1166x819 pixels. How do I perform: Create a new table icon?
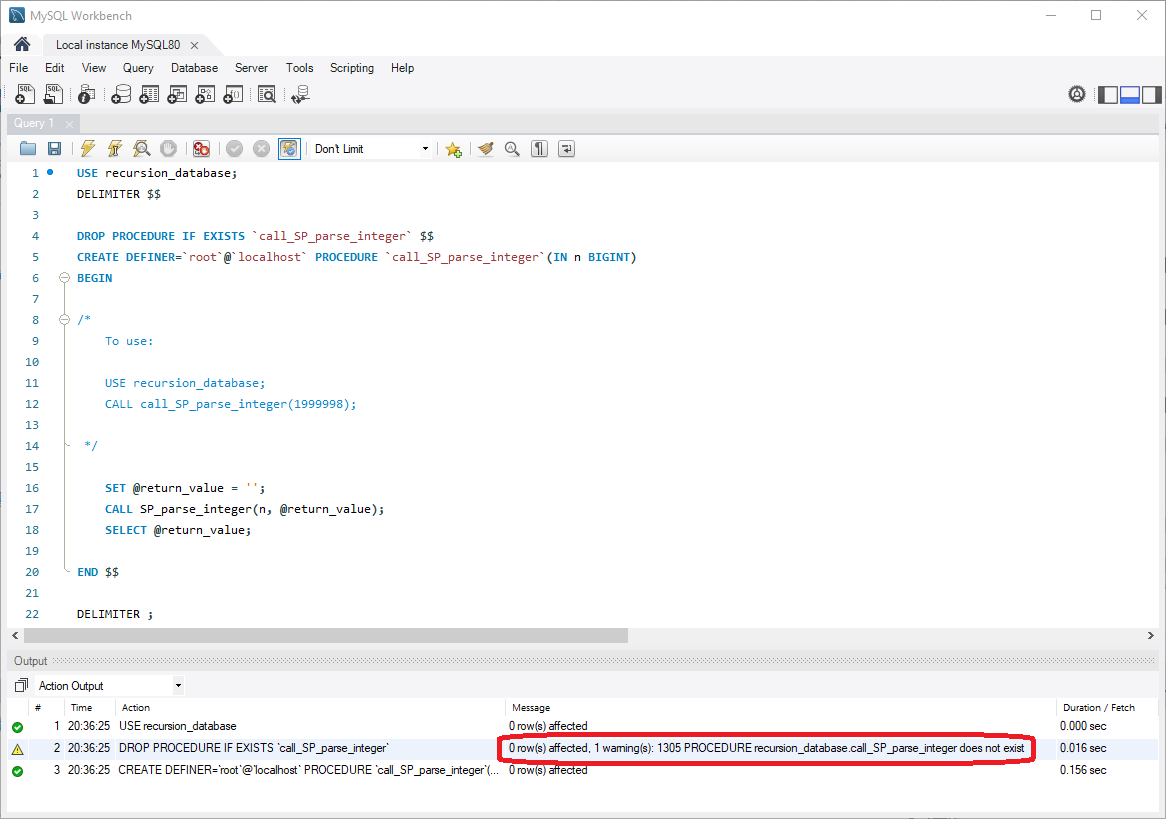pyautogui.click(x=149, y=94)
